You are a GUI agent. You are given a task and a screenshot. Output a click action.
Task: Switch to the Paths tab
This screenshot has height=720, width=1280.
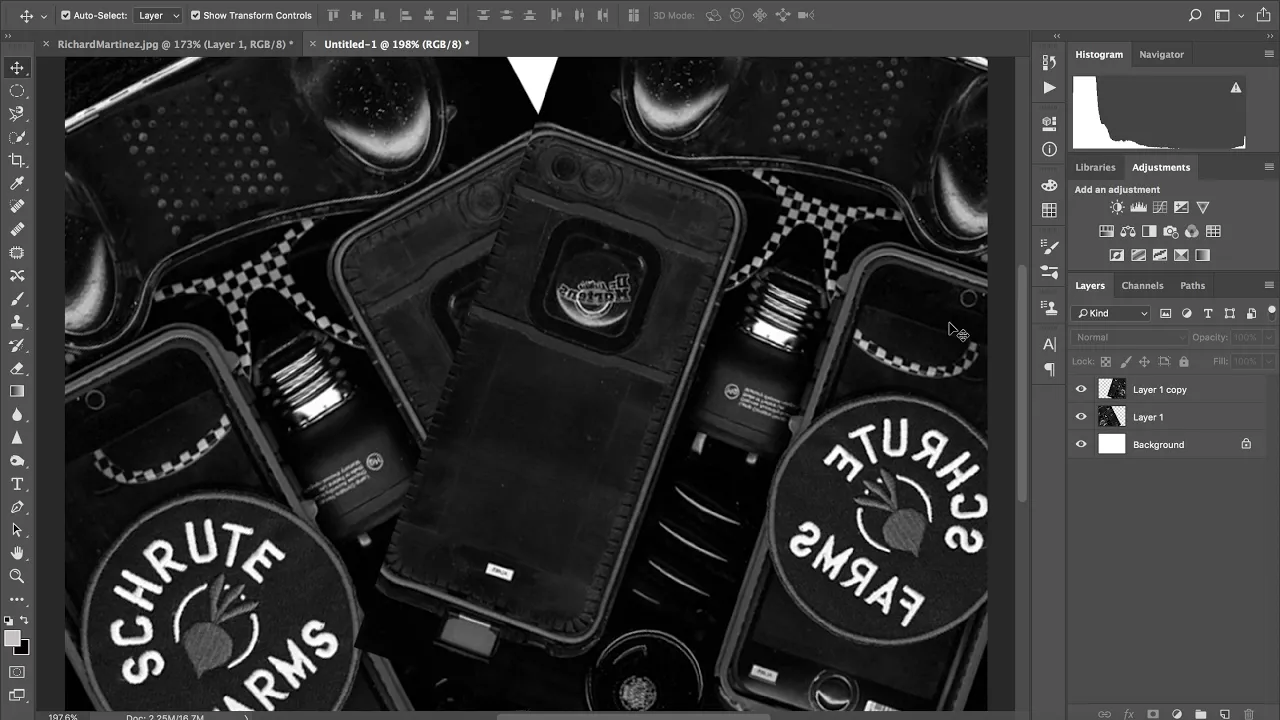(1192, 285)
